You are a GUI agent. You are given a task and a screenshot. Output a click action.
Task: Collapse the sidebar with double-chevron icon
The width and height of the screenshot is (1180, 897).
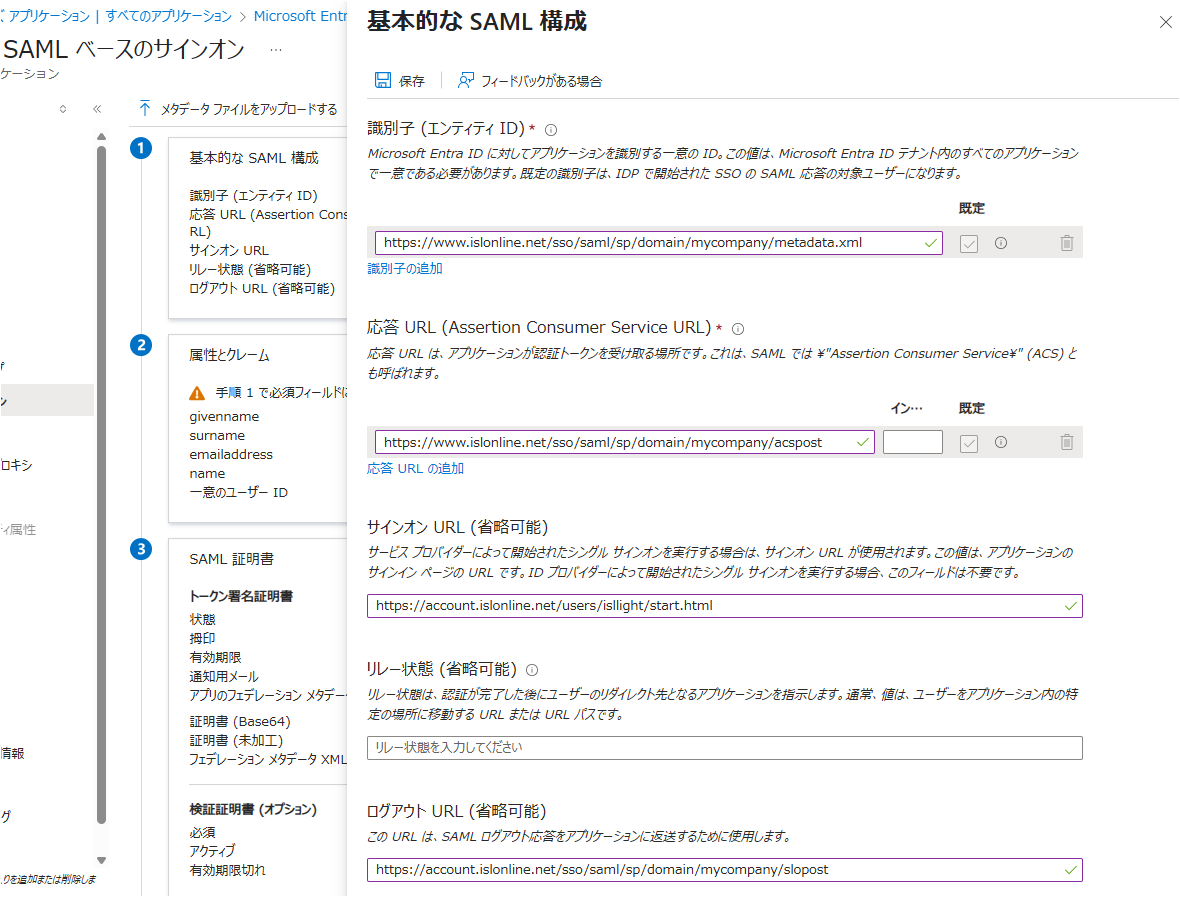(97, 109)
